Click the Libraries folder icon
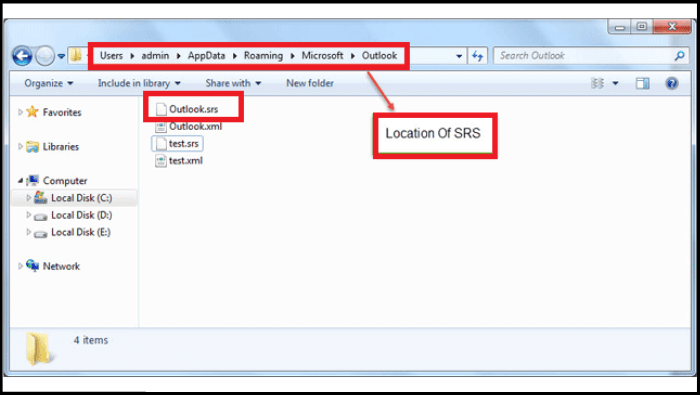 coord(32,147)
